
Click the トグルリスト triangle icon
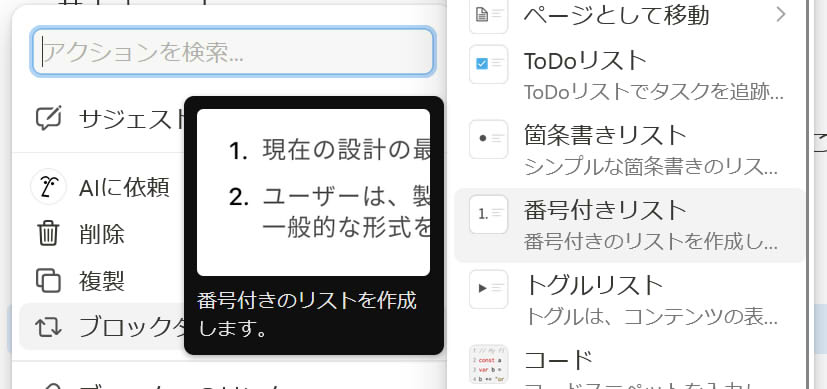pos(488,289)
